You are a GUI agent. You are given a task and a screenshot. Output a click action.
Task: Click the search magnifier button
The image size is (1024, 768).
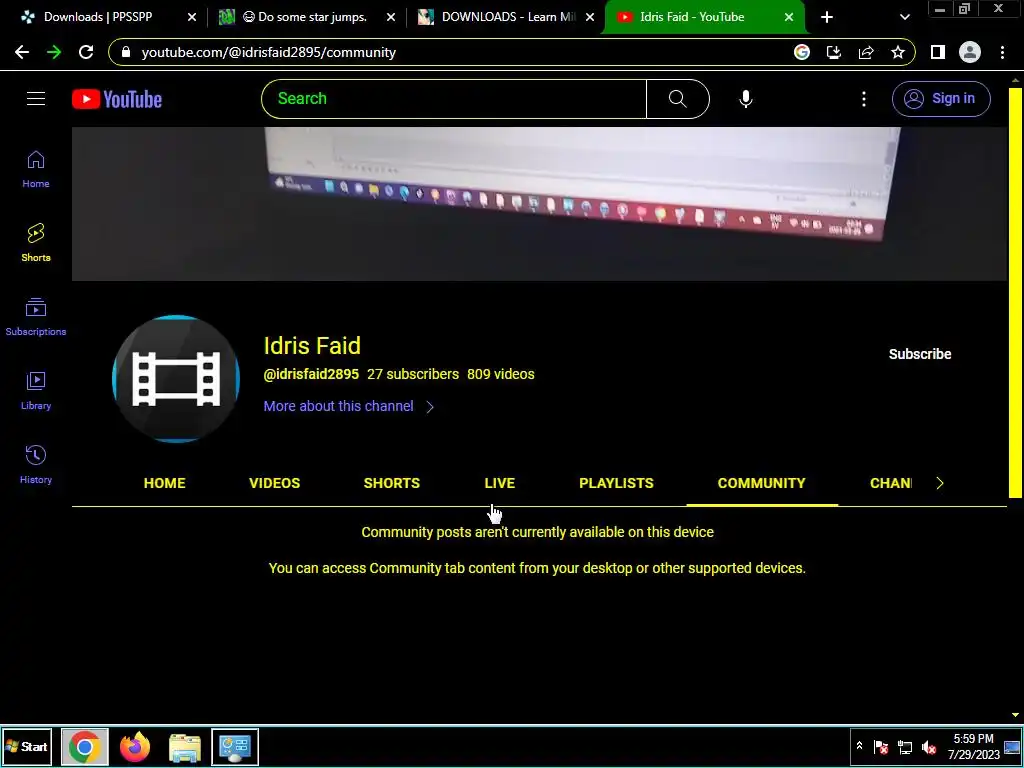pos(677,99)
